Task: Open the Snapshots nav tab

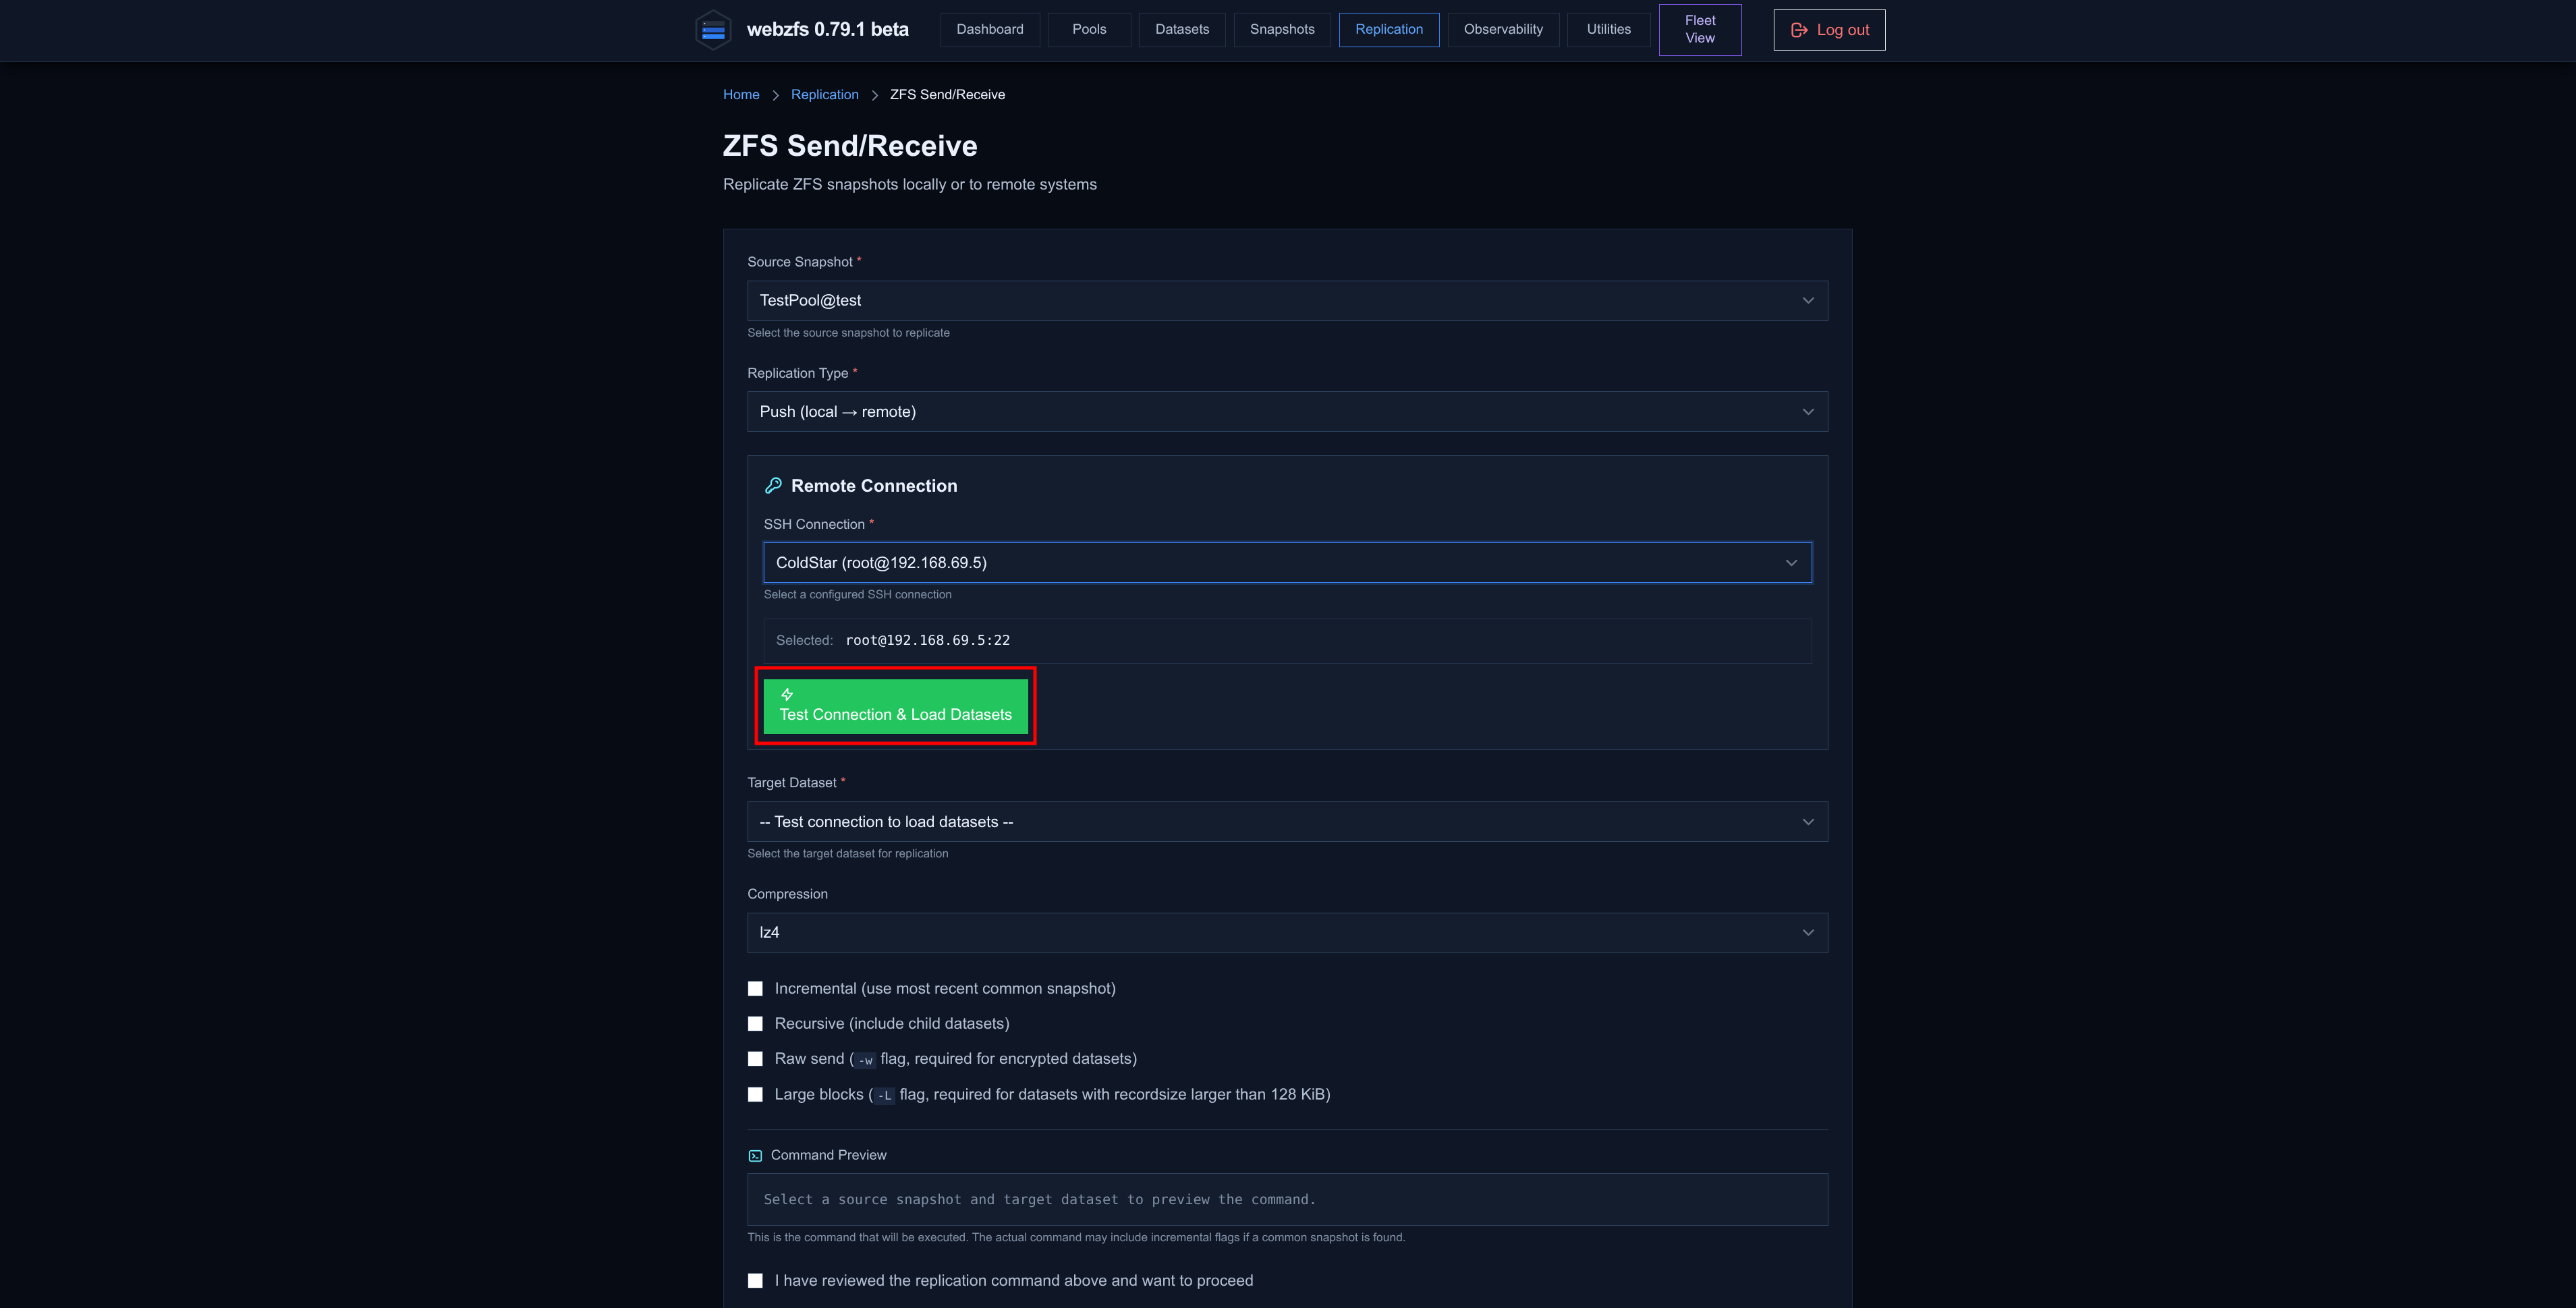Action: (x=1282, y=30)
